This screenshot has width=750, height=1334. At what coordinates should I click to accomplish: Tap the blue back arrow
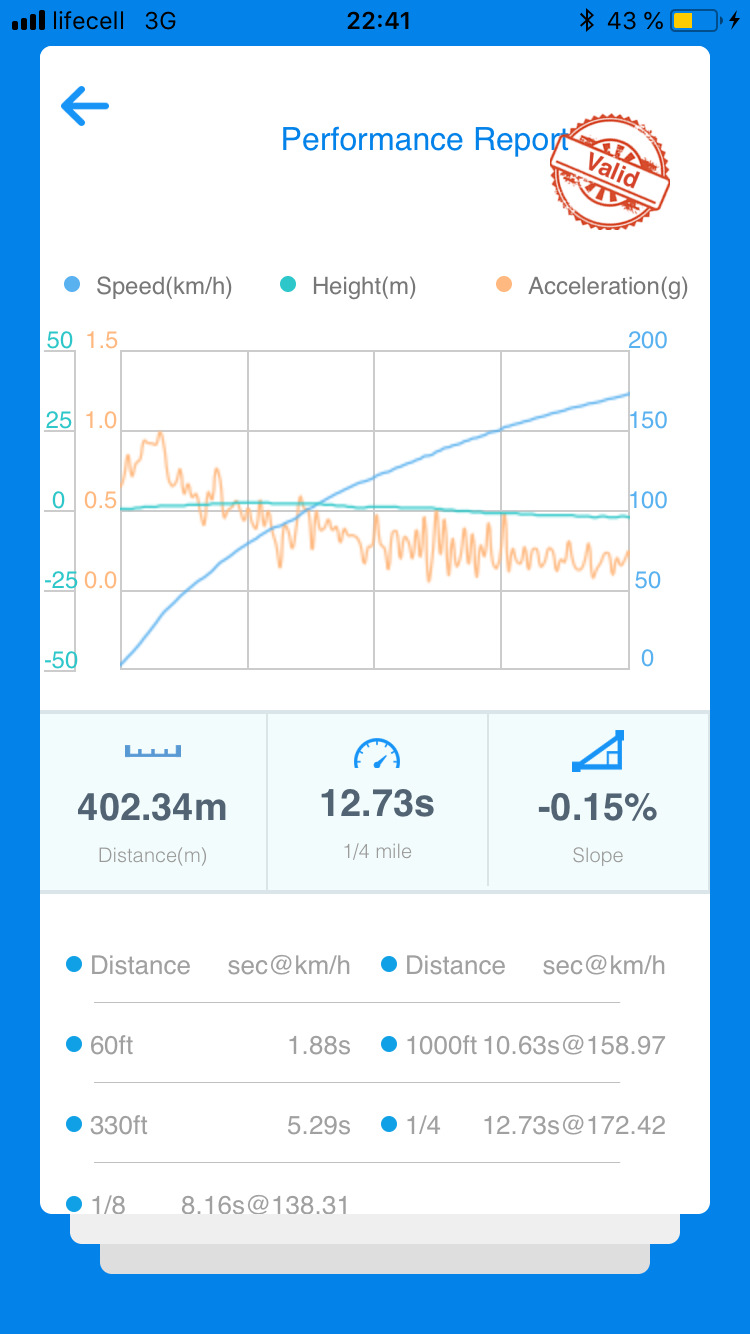coord(84,106)
